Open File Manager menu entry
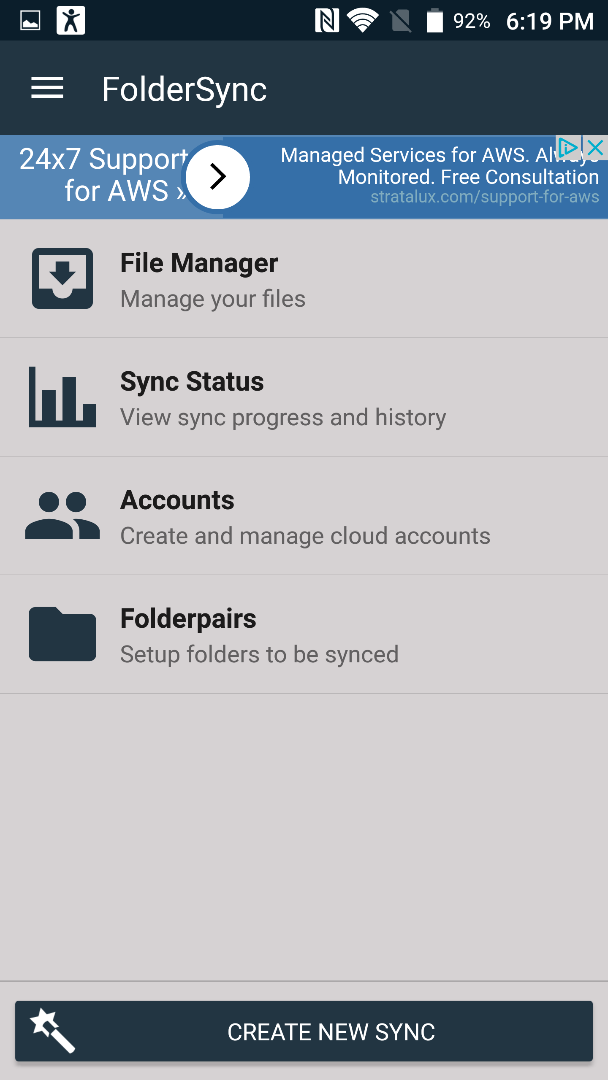 [x=304, y=279]
